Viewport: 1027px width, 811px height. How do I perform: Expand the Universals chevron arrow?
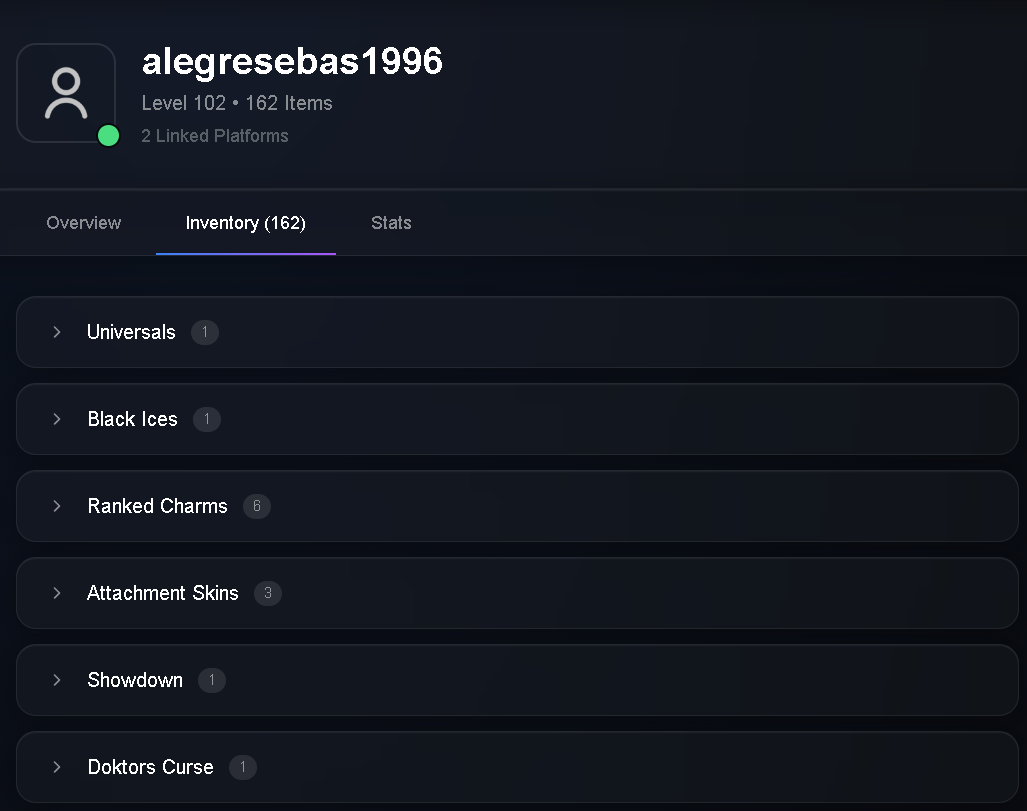point(57,332)
